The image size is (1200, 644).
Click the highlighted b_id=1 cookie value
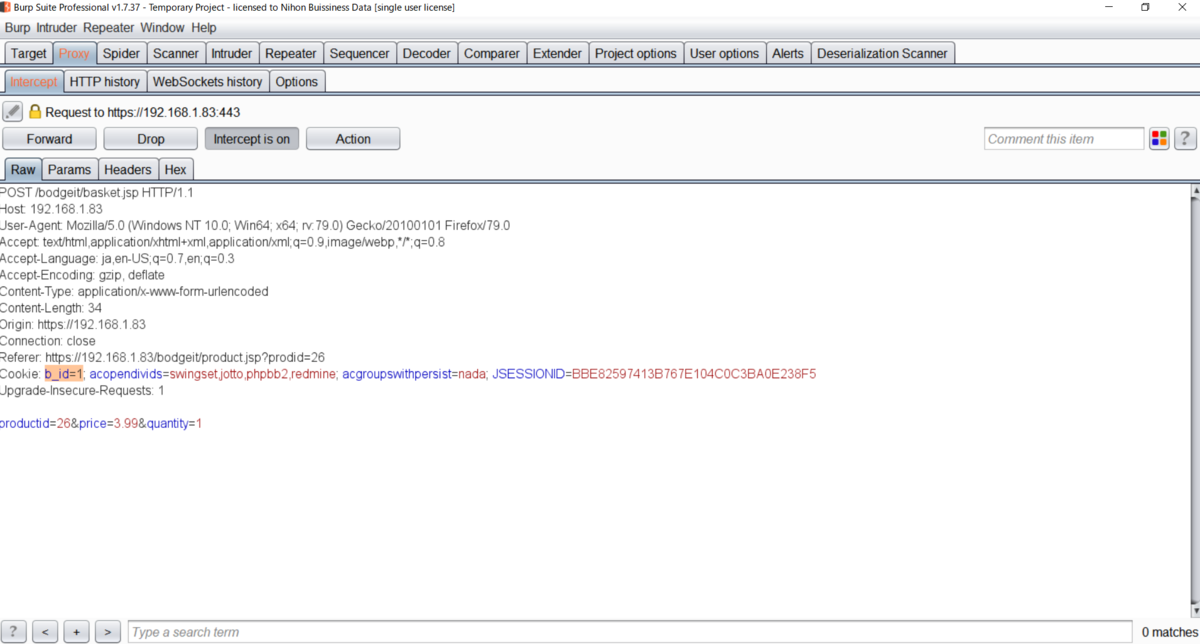click(64, 374)
